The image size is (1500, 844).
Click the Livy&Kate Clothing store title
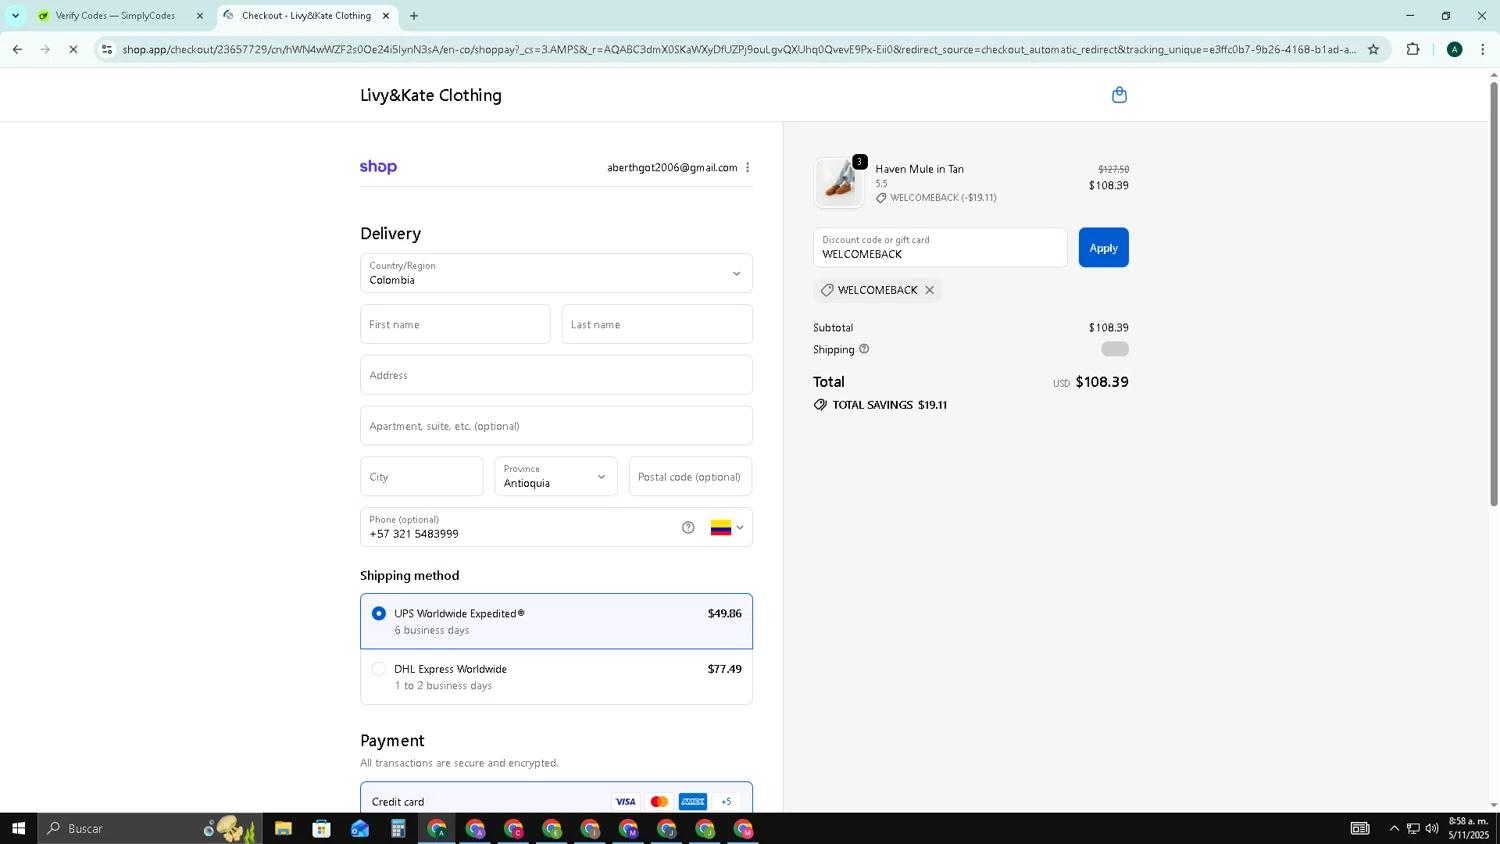coord(431,95)
